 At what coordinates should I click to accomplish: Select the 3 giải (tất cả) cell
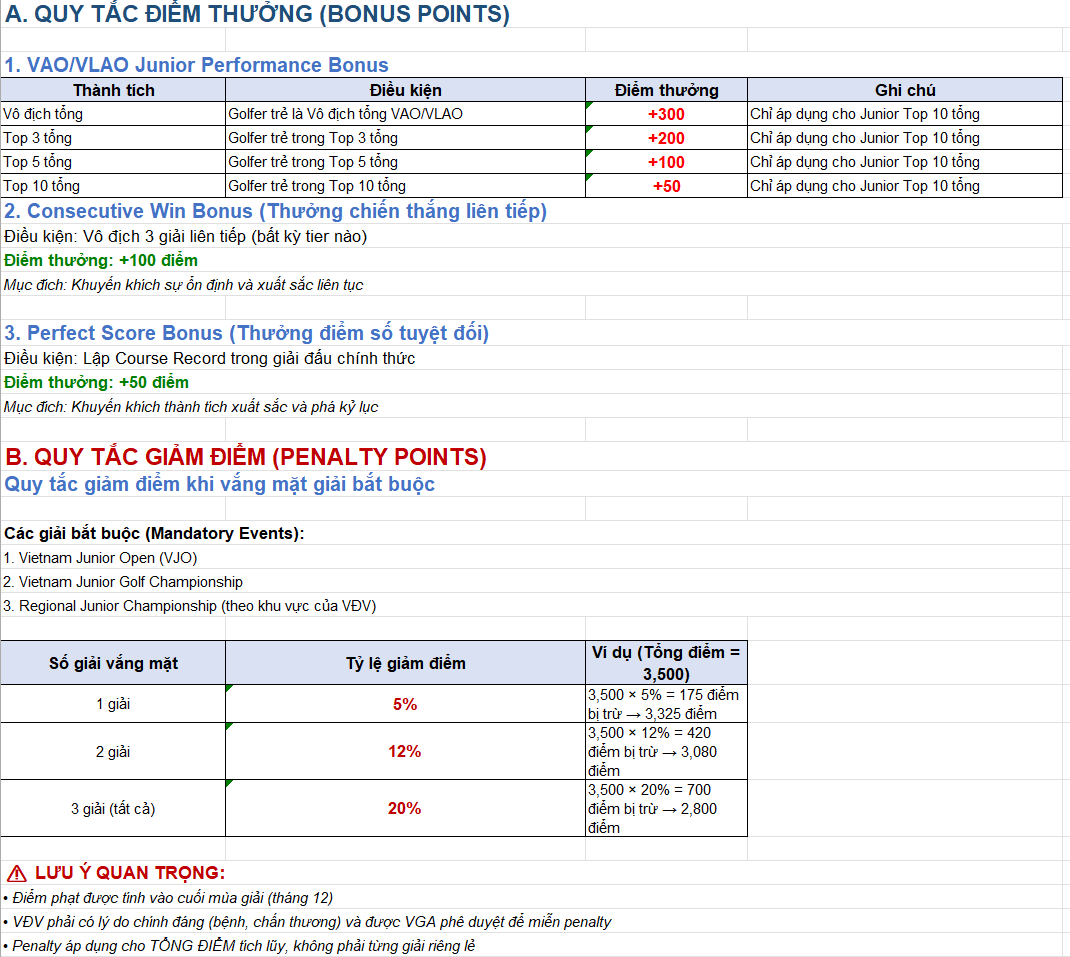113,808
